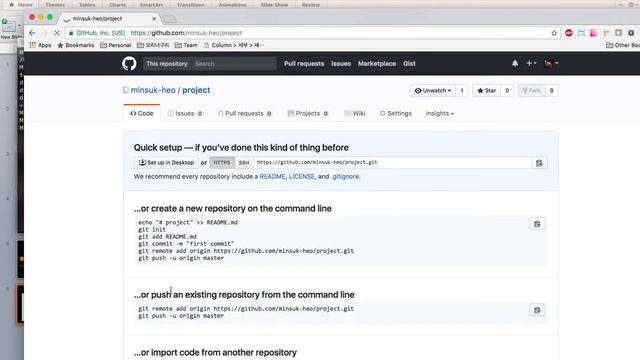
Task: Open the notifications bell icon
Action: click(515, 63)
